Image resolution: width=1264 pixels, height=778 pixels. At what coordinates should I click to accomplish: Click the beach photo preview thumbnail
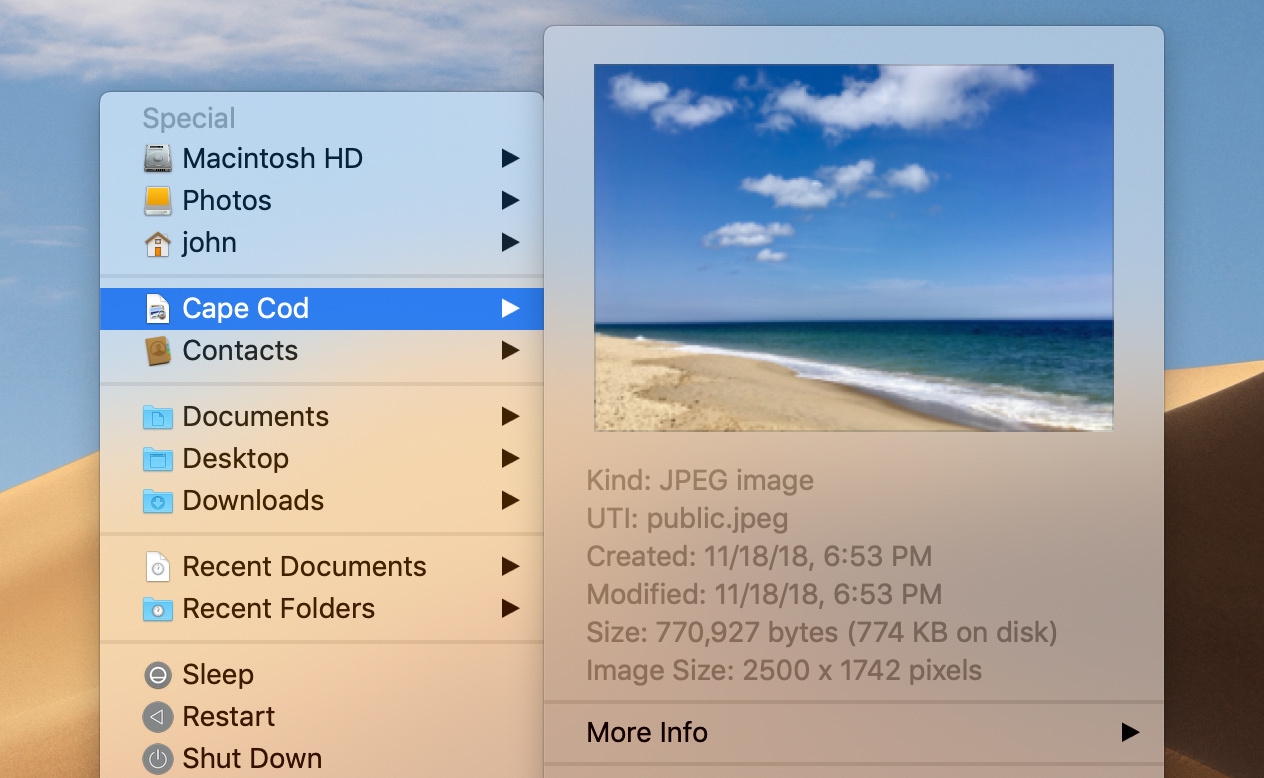coord(853,247)
